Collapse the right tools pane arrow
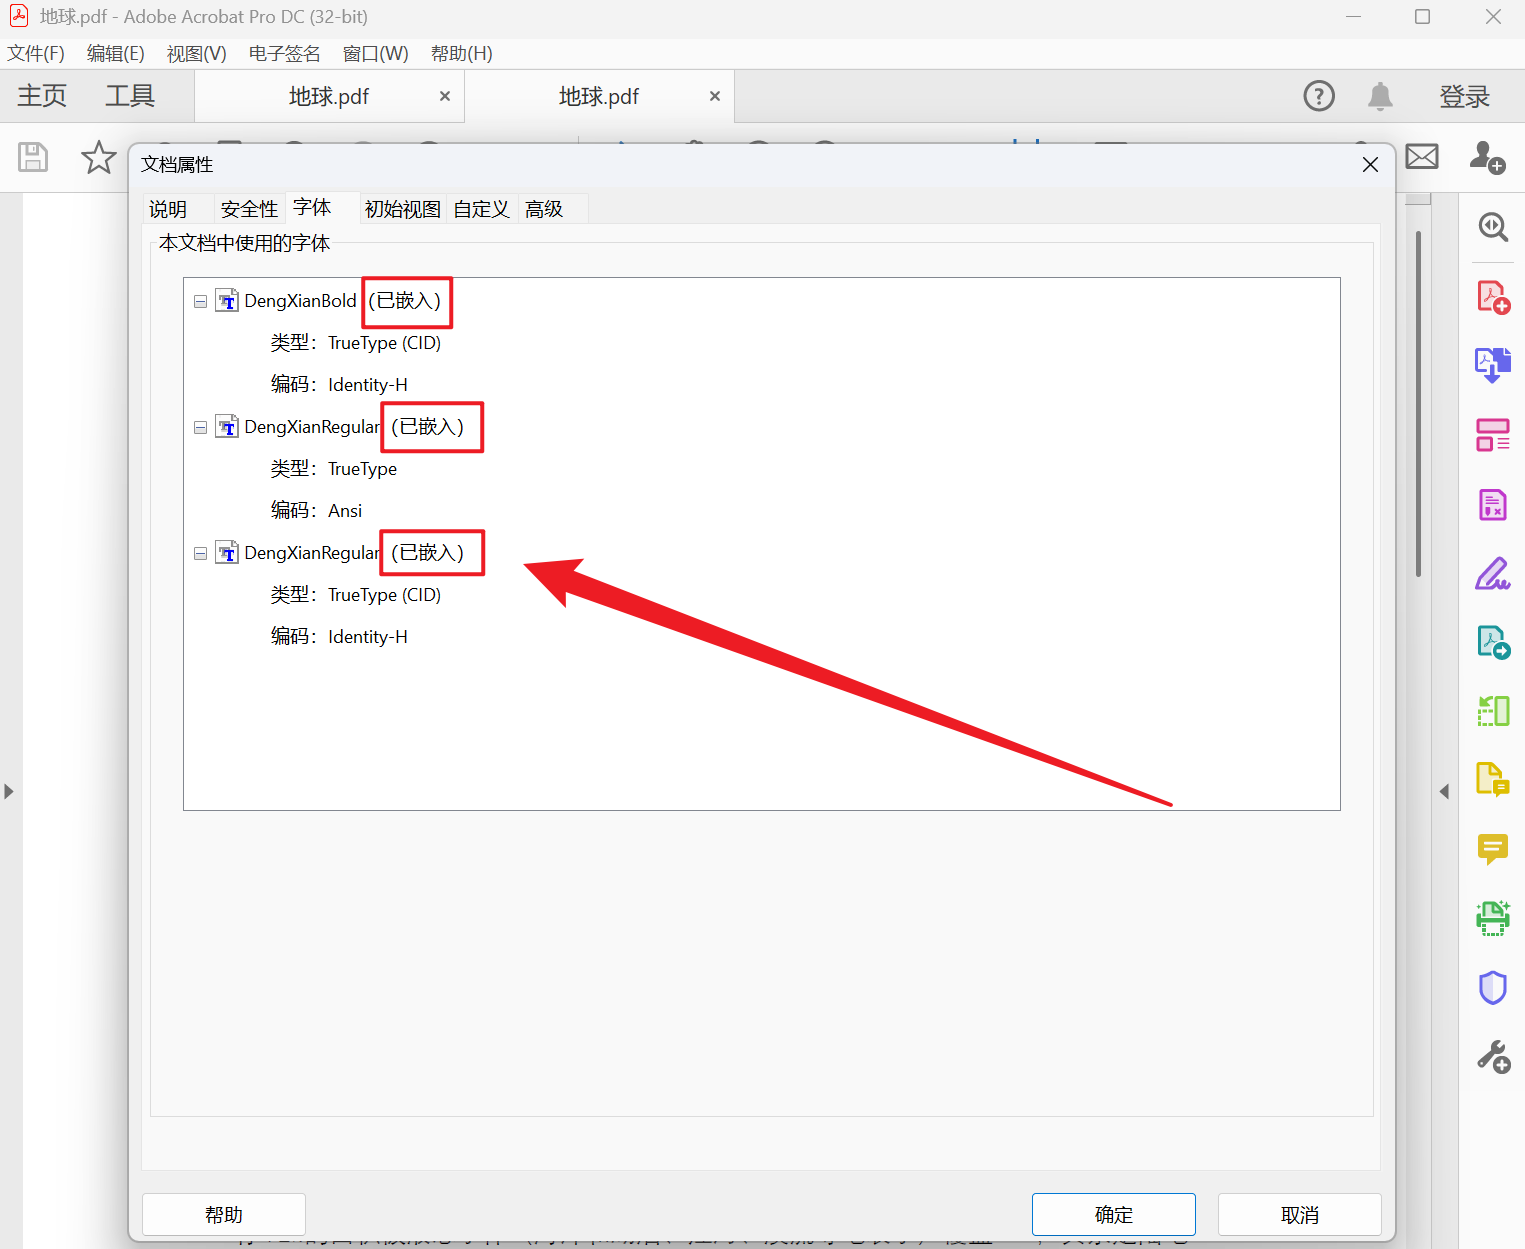Image resolution: width=1525 pixels, height=1249 pixels. coord(1444,790)
